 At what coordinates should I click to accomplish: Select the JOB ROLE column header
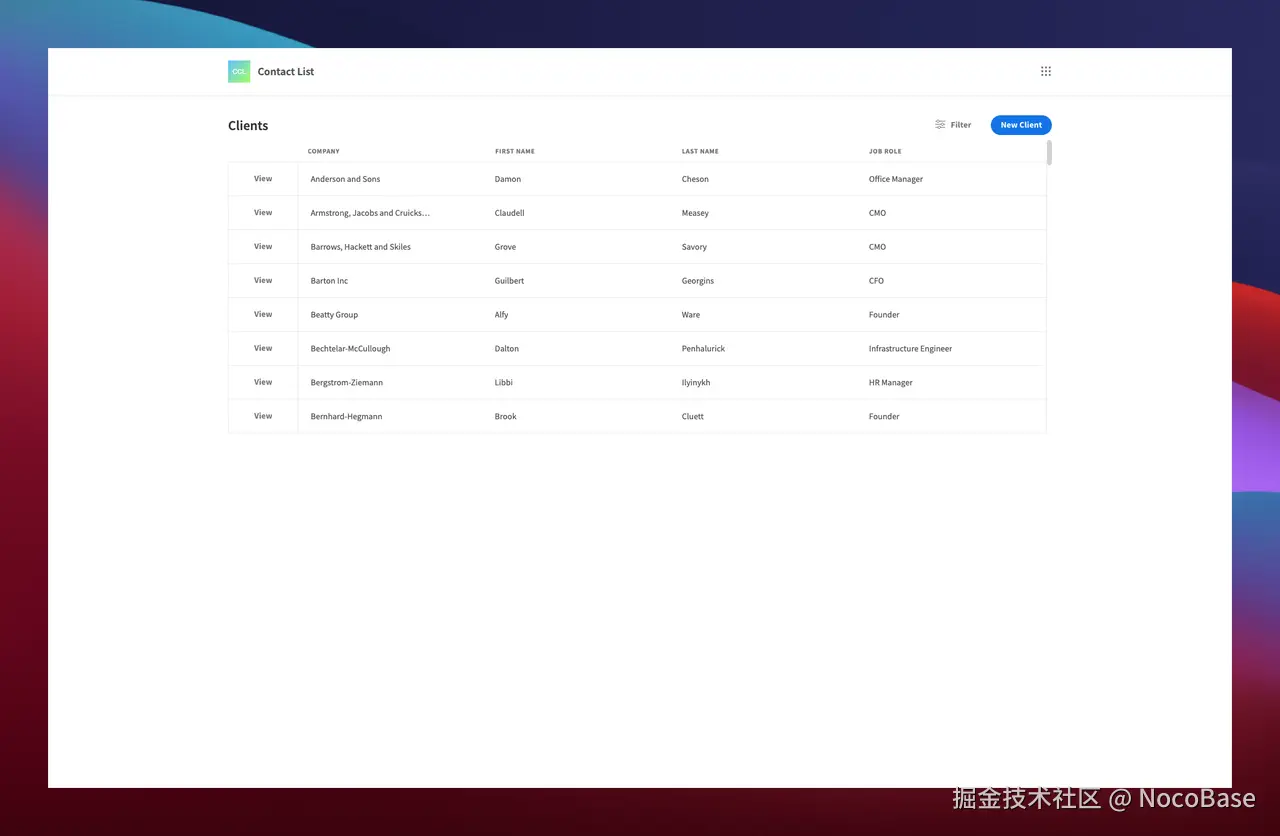click(x=885, y=151)
